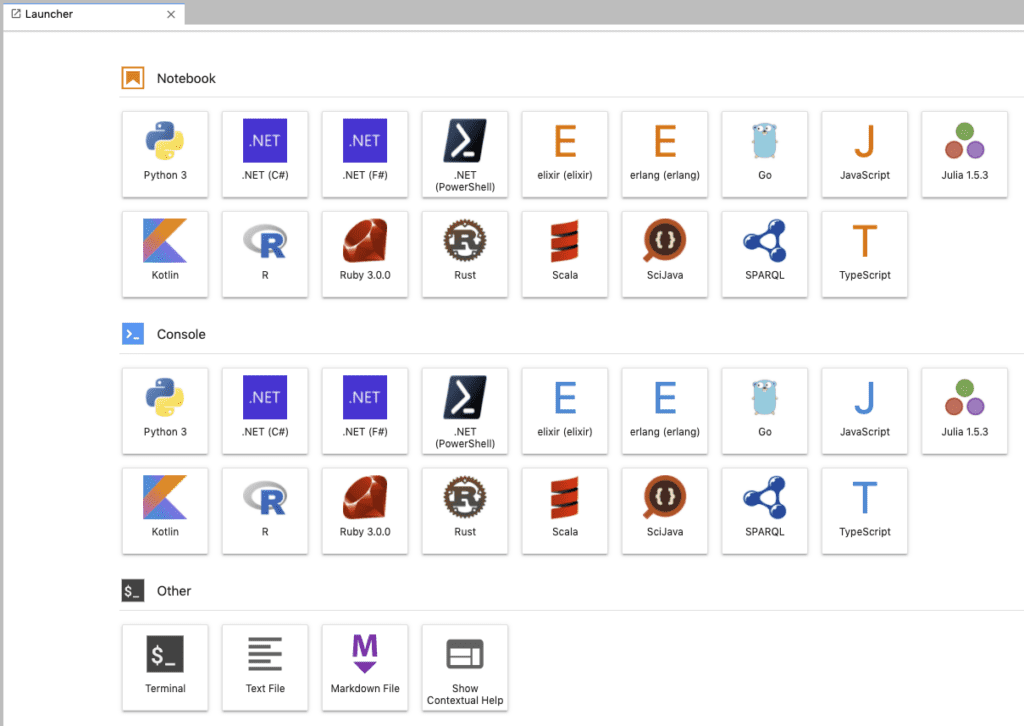Screen dimensions: 1024x726
Task: Create a .NET (F#) notebook
Action: [x=365, y=154]
